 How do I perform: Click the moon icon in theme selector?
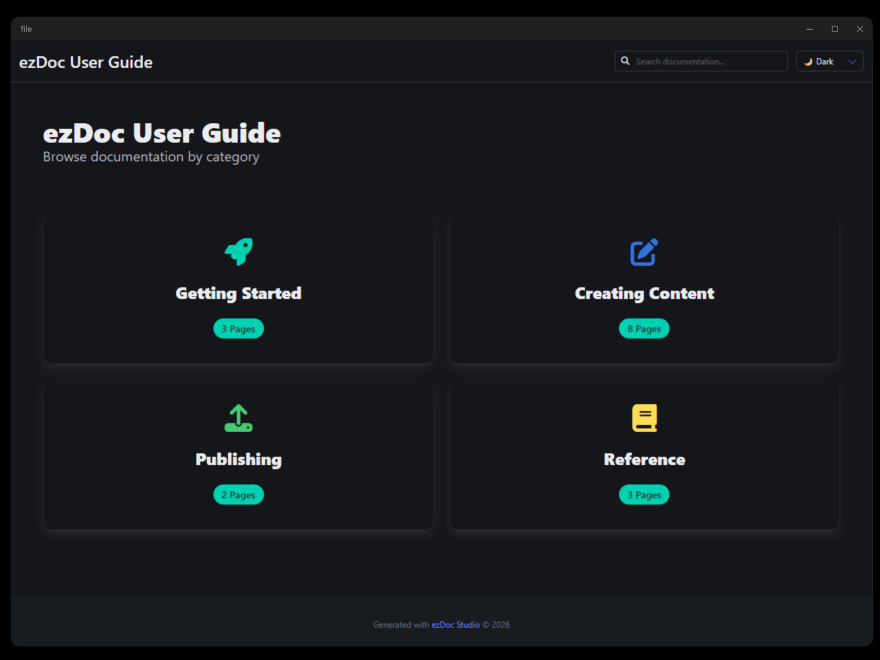click(x=808, y=61)
